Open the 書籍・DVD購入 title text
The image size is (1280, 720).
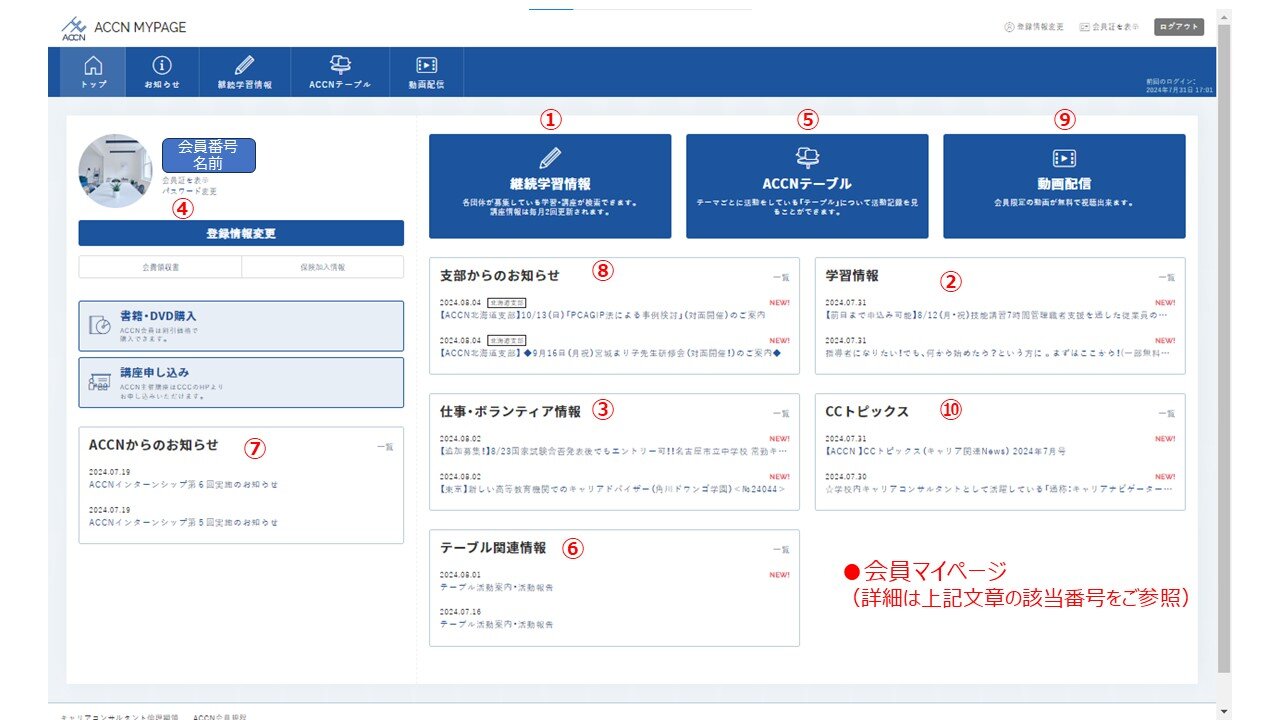click(x=158, y=316)
